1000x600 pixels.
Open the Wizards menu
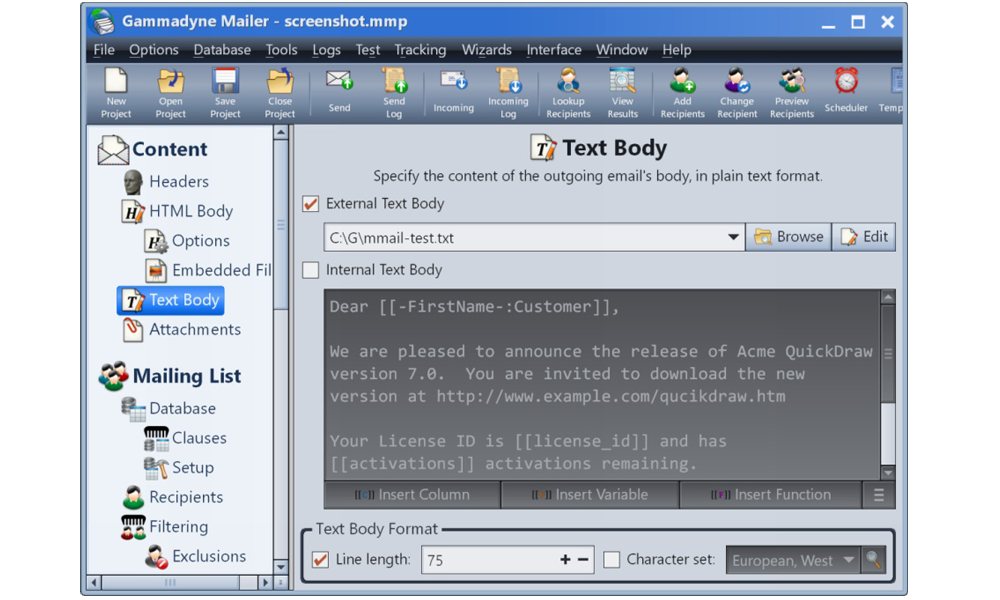coord(486,50)
